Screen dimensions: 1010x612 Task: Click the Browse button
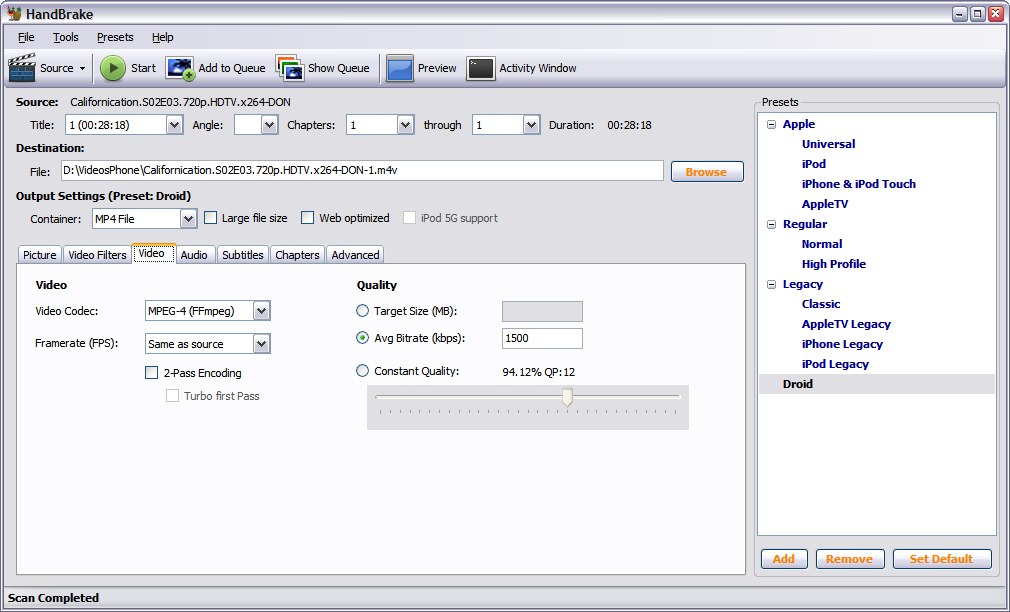(x=707, y=171)
